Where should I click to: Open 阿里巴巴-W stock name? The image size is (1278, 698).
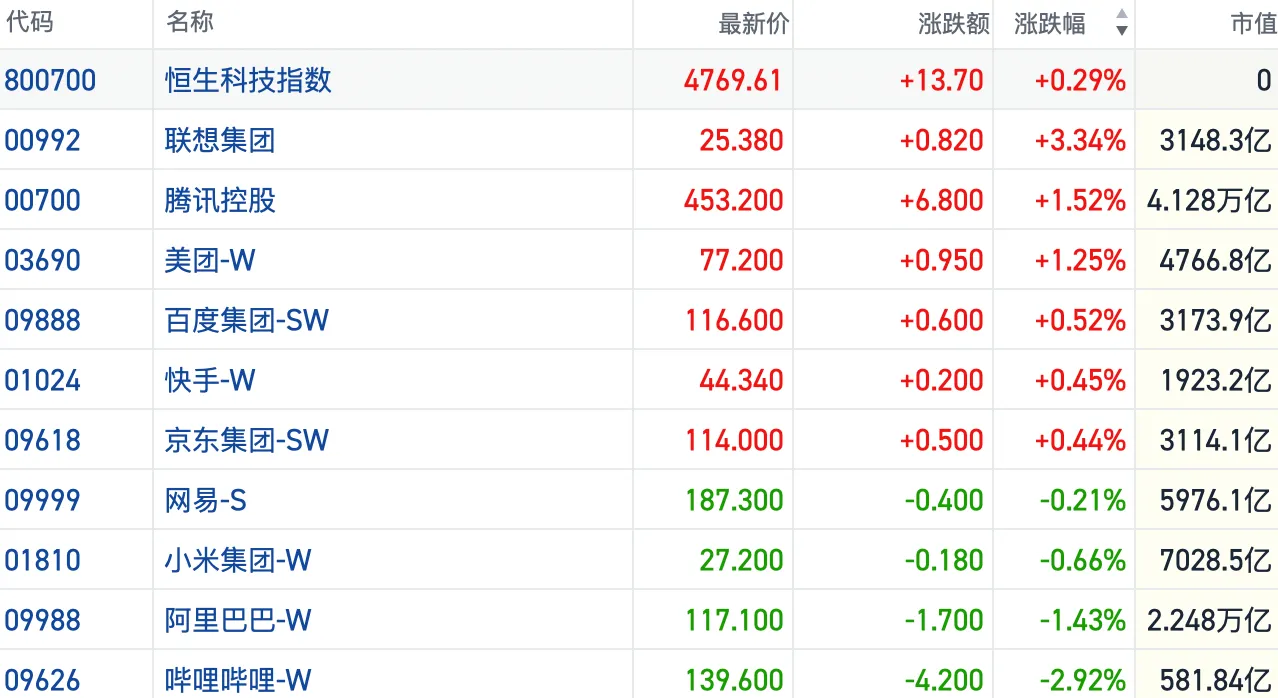238,620
